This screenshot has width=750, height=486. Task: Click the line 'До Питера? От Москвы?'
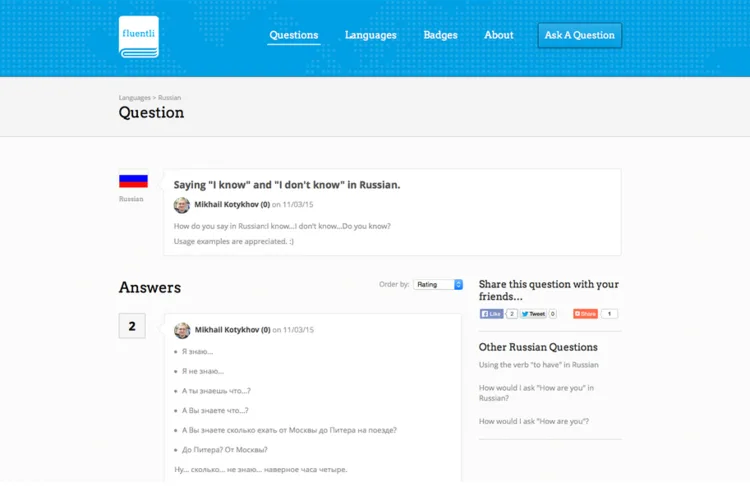pyautogui.click(x=225, y=449)
